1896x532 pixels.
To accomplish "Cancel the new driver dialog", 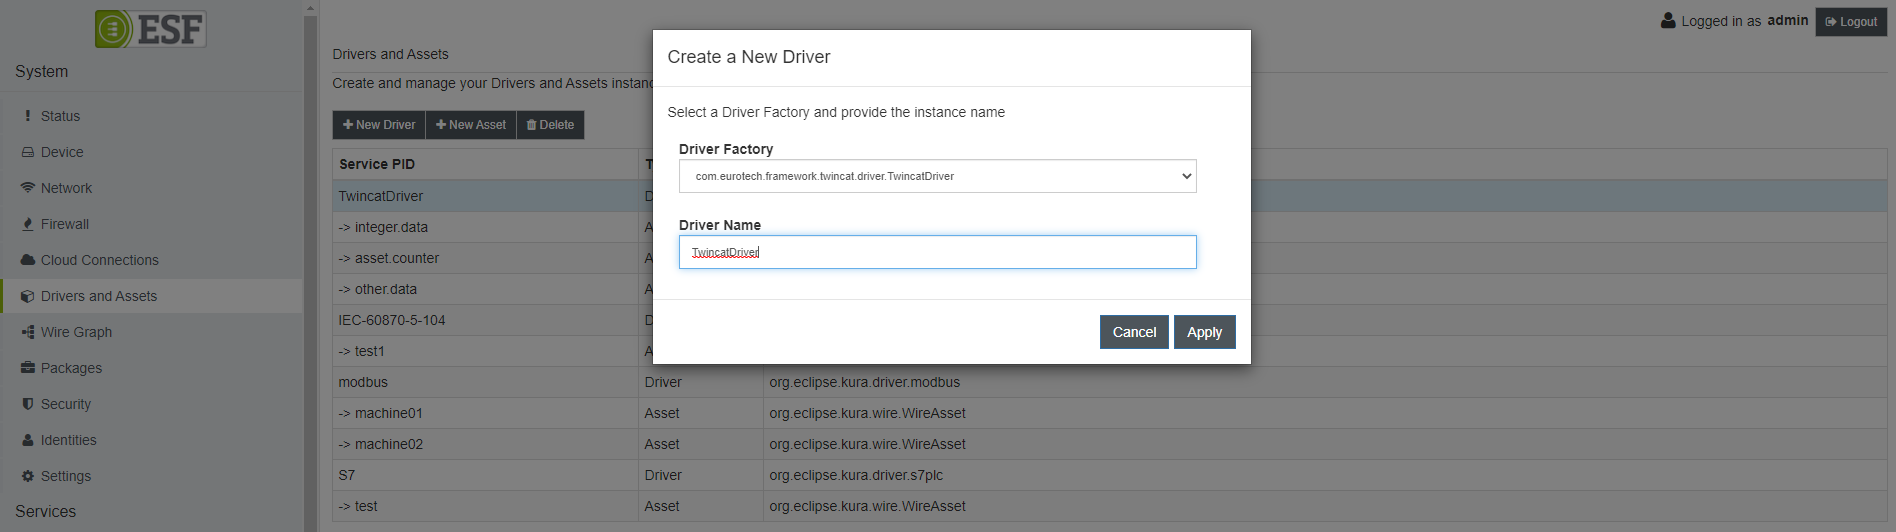I will 1134,332.
